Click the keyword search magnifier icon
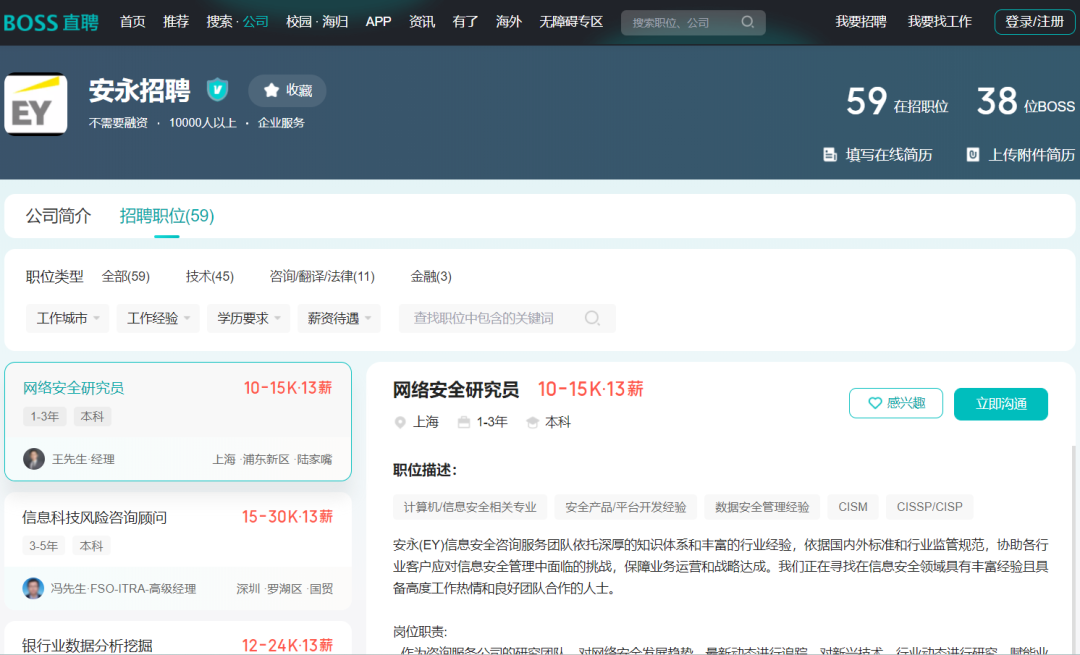Viewport: 1080px width, 655px height. click(592, 318)
